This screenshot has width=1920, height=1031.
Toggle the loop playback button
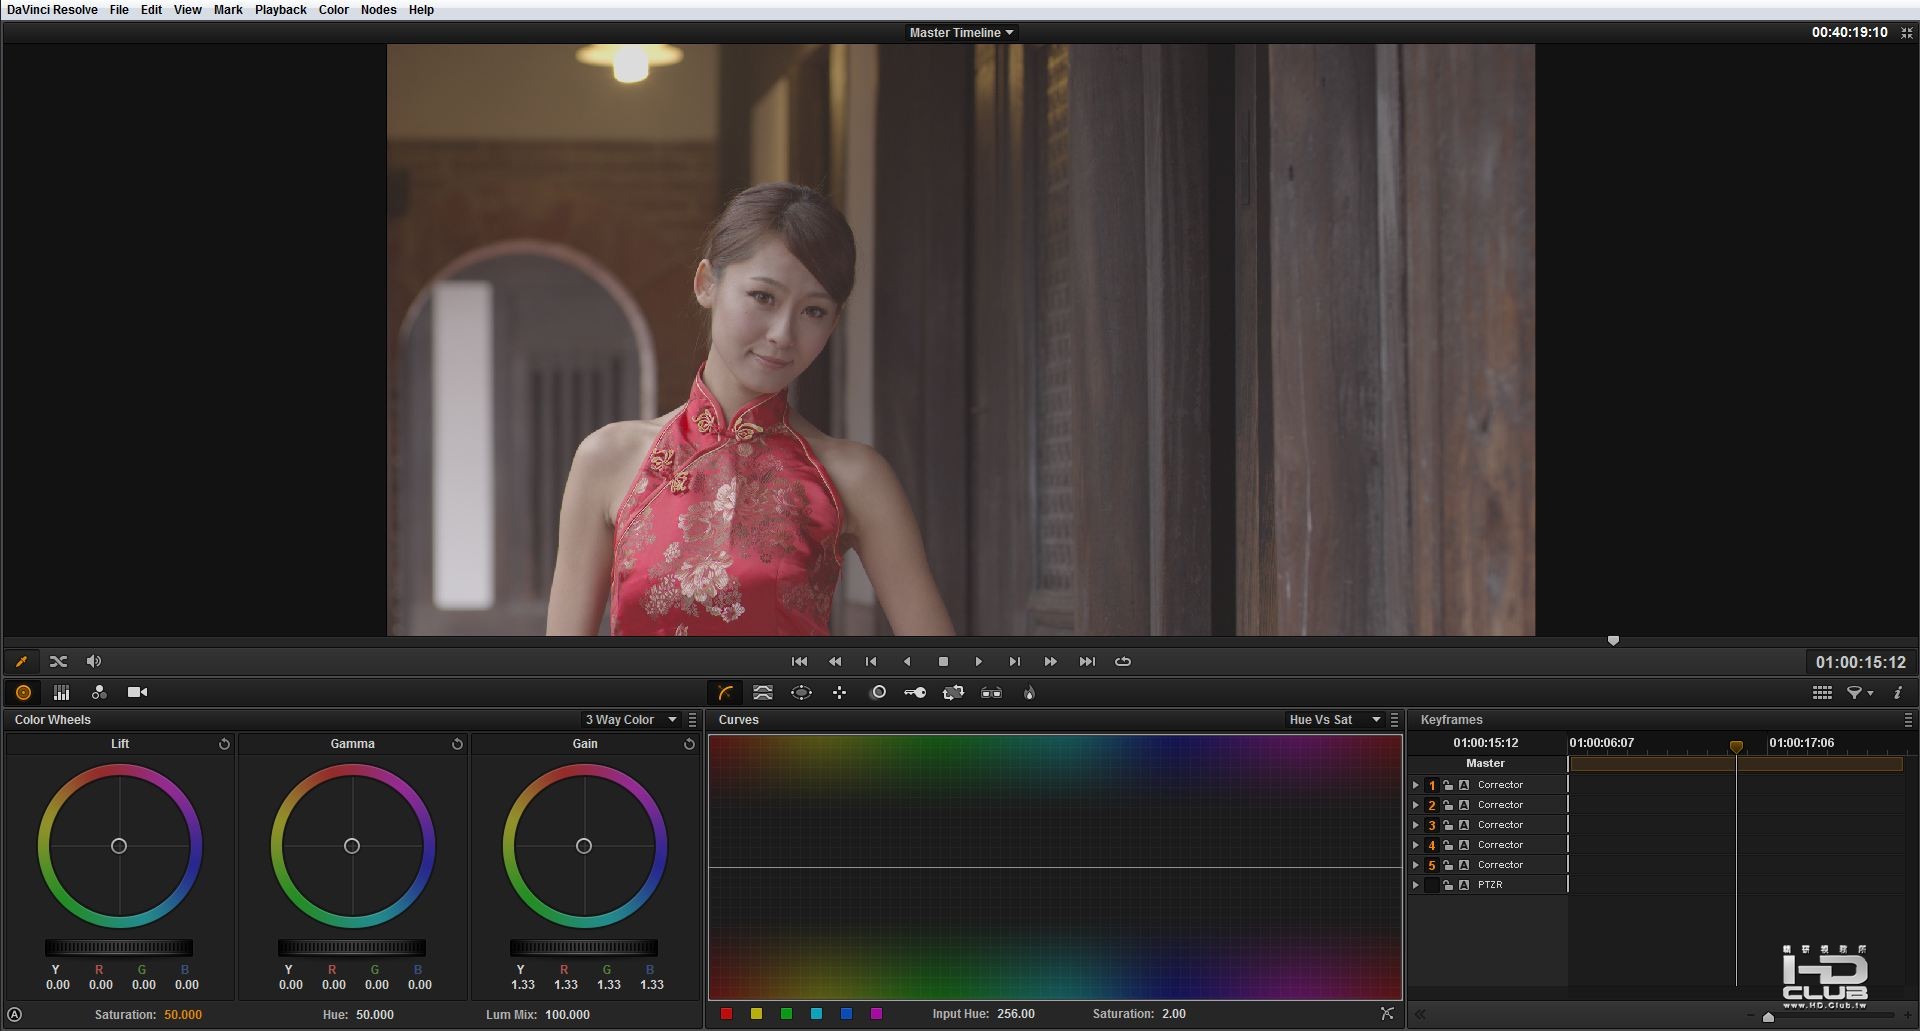1123,661
